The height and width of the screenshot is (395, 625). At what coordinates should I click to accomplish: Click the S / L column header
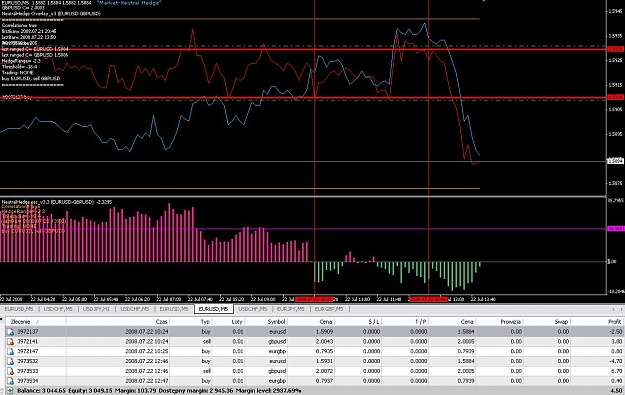(374, 322)
